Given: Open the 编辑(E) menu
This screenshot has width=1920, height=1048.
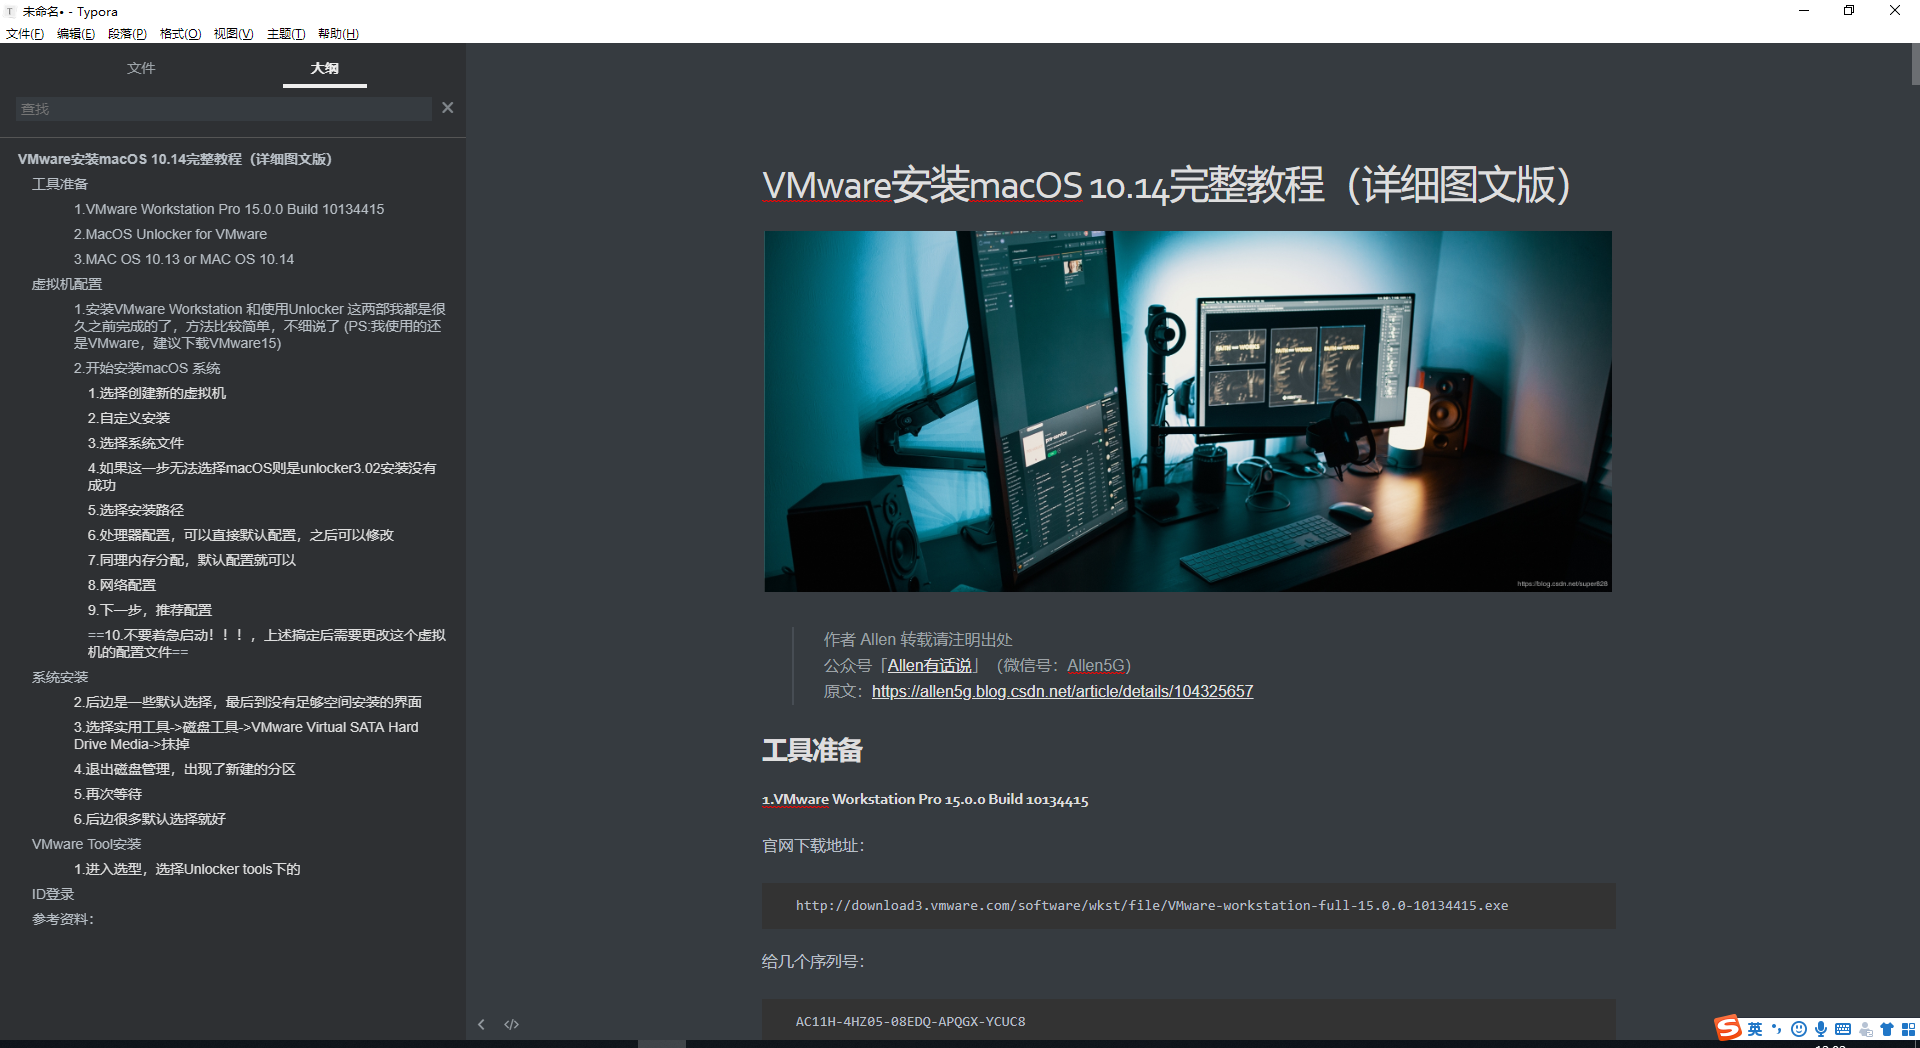Looking at the screenshot, I should point(76,34).
